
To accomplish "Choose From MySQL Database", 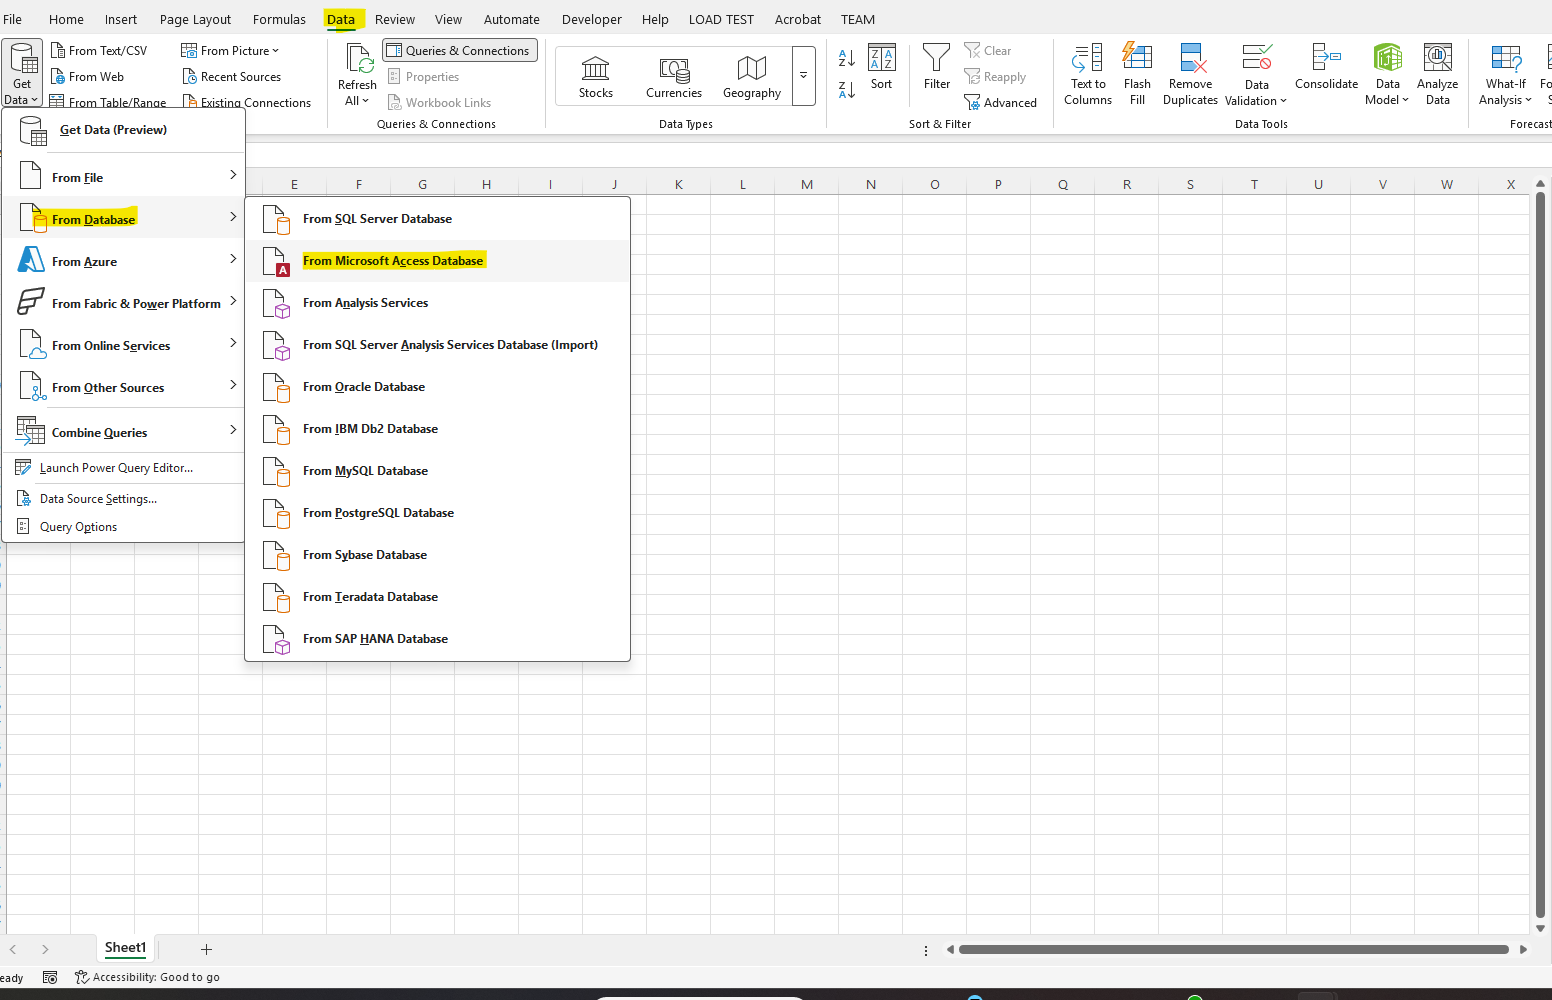I will (438, 471).
